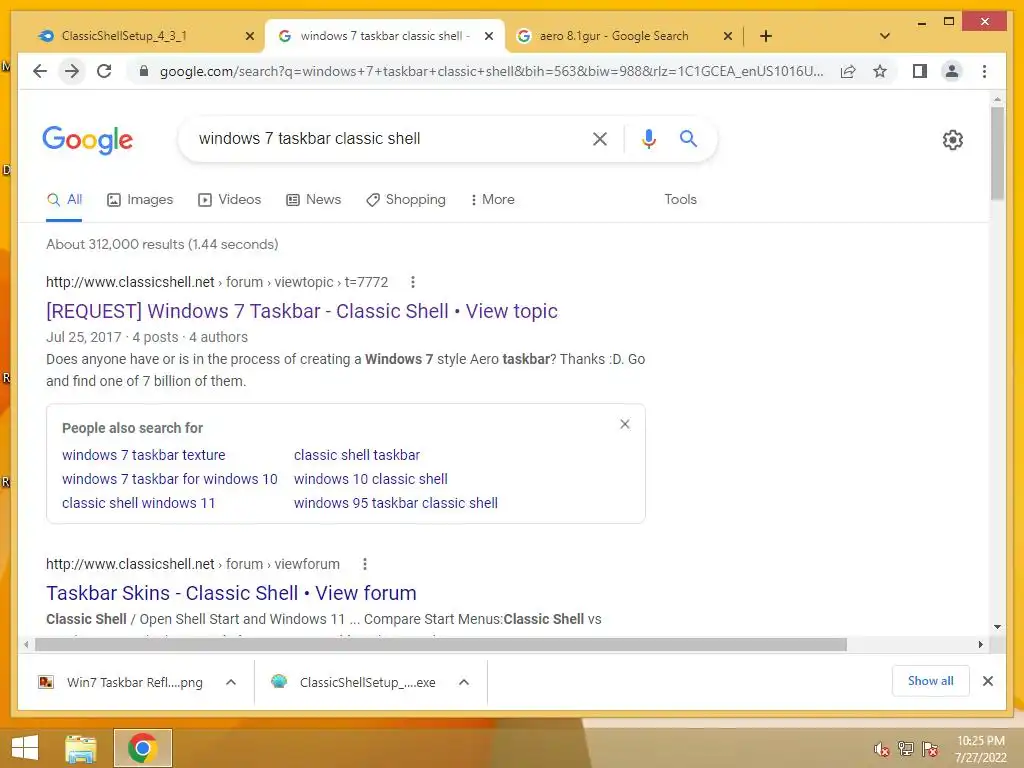This screenshot has height=768, width=1024.
Task: Close the aero 8.1gur Google Search tab
Action: (x=728, y=36)
